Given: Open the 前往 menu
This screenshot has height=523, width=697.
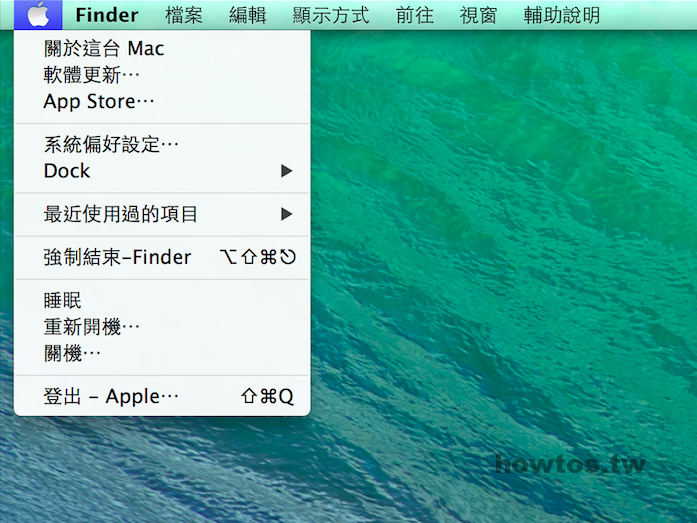Looking at the screenshot, I should [x=414, y=15].
